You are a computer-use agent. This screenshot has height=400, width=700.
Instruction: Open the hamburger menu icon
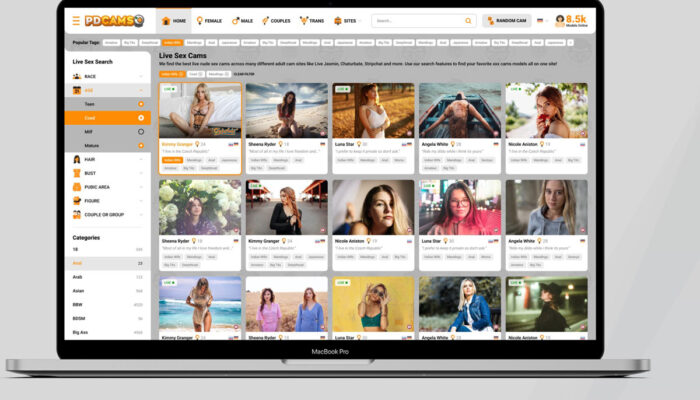coord(76,21)
